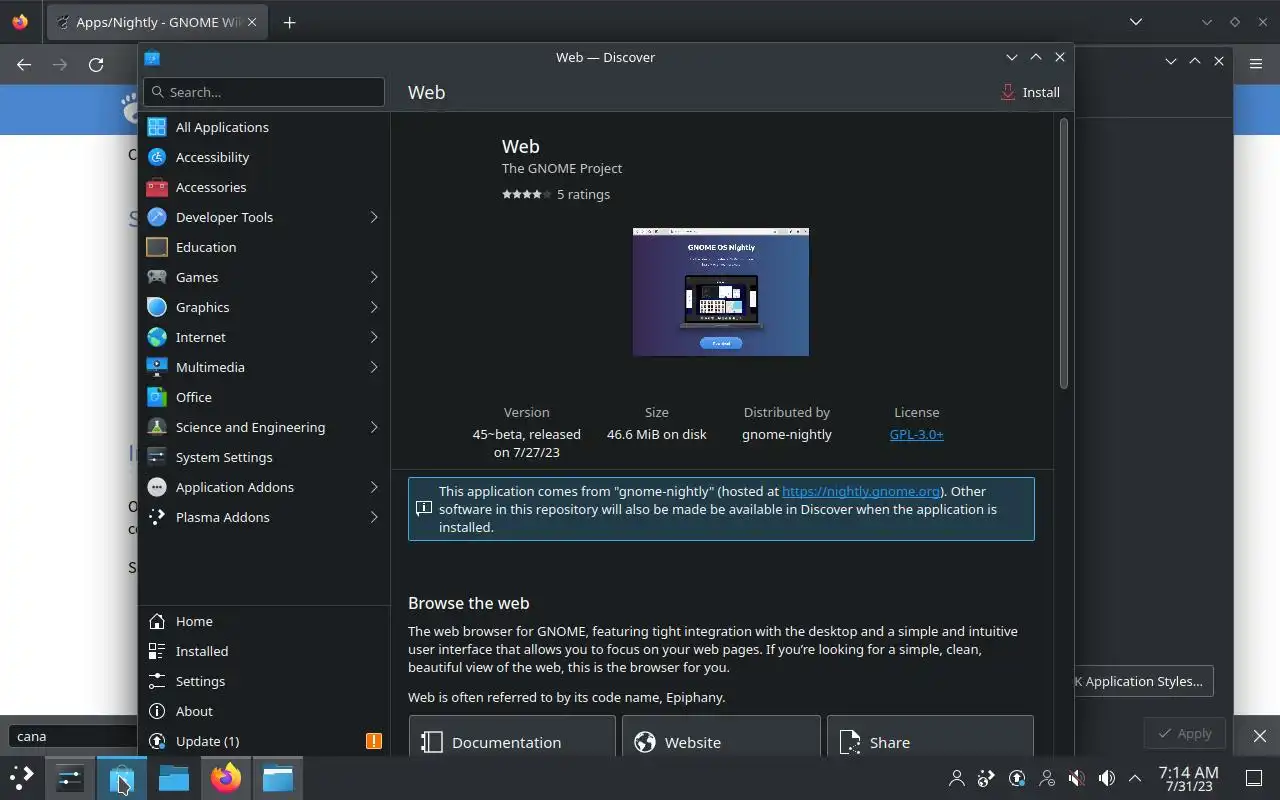Expand the Games subcategories arrow
The image size is (1280, 800).
coord(374,277)
